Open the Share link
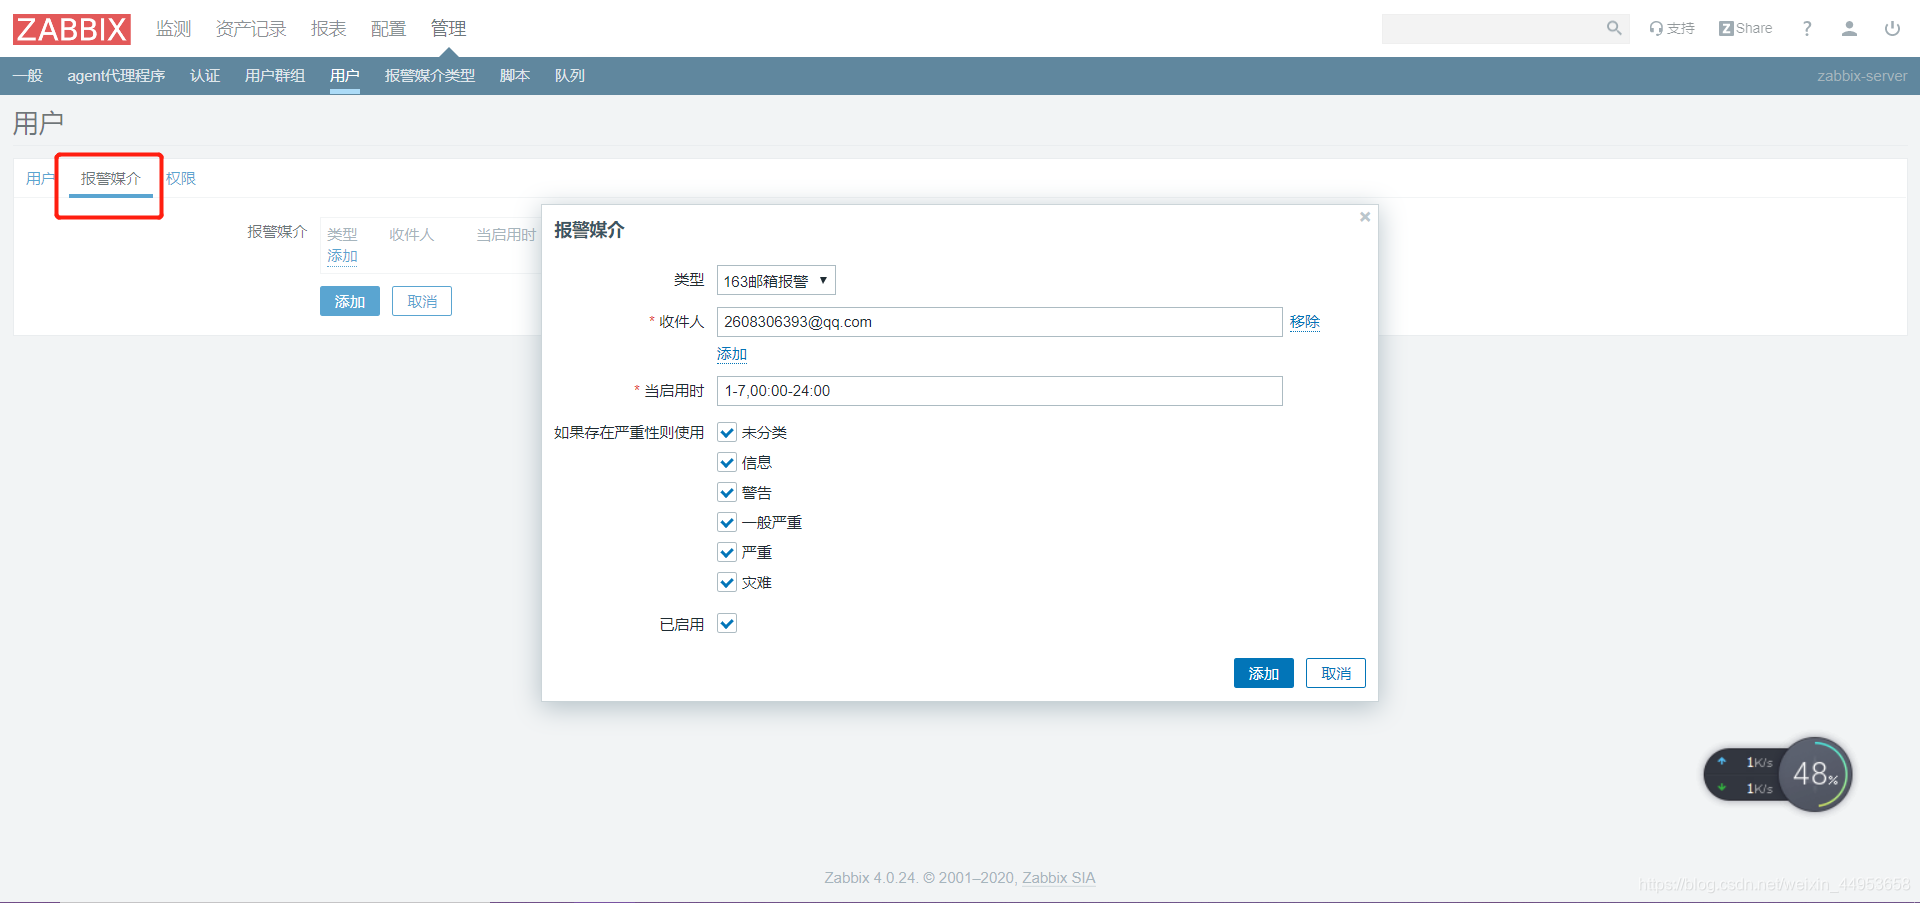 (x=1746, y=28)
